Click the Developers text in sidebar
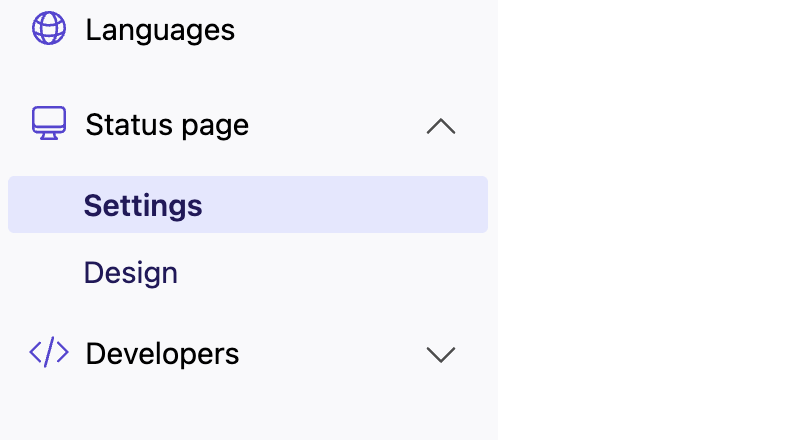812x440 pixels. coord(162,353)
